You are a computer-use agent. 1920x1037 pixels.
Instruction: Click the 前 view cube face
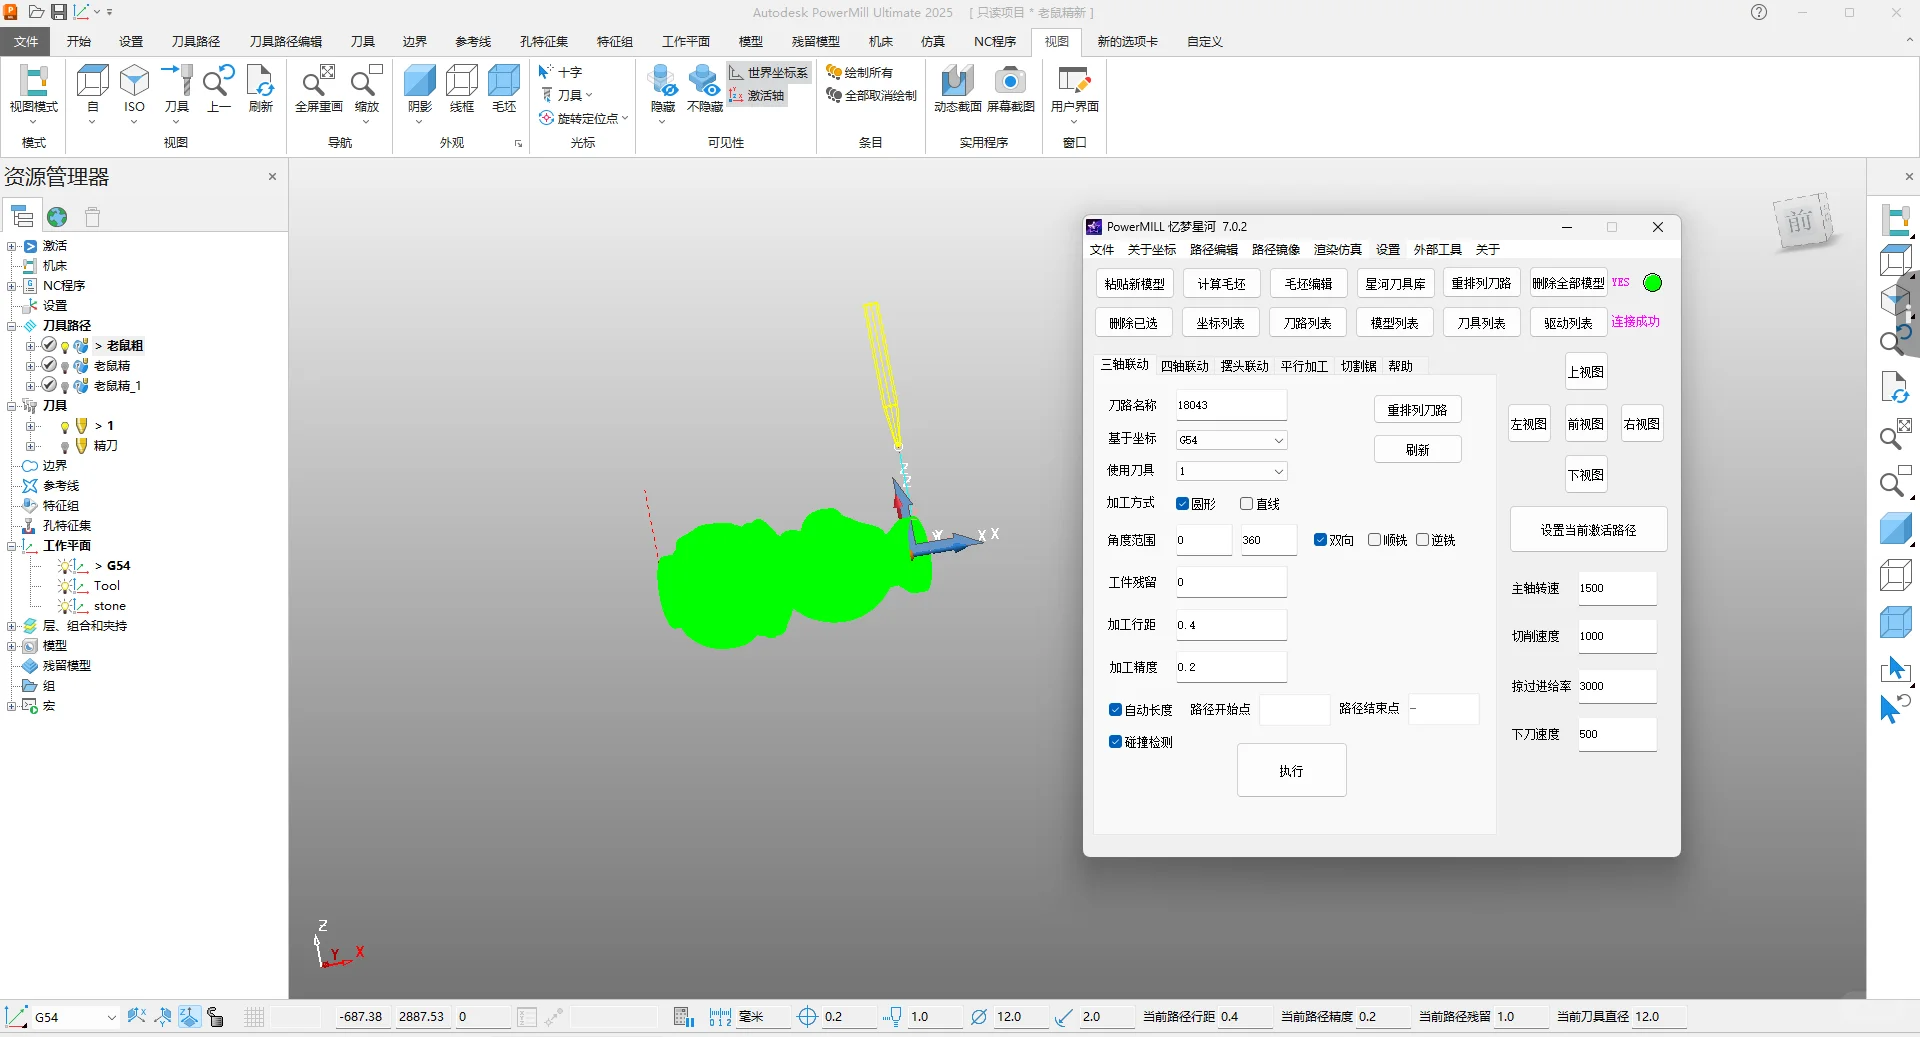coord(1801,221)
